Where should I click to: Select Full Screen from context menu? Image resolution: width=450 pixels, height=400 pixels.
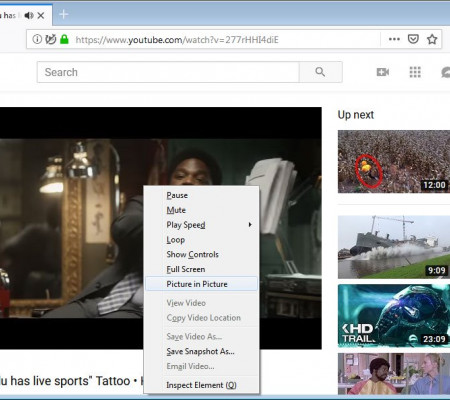tap(202, 269)
